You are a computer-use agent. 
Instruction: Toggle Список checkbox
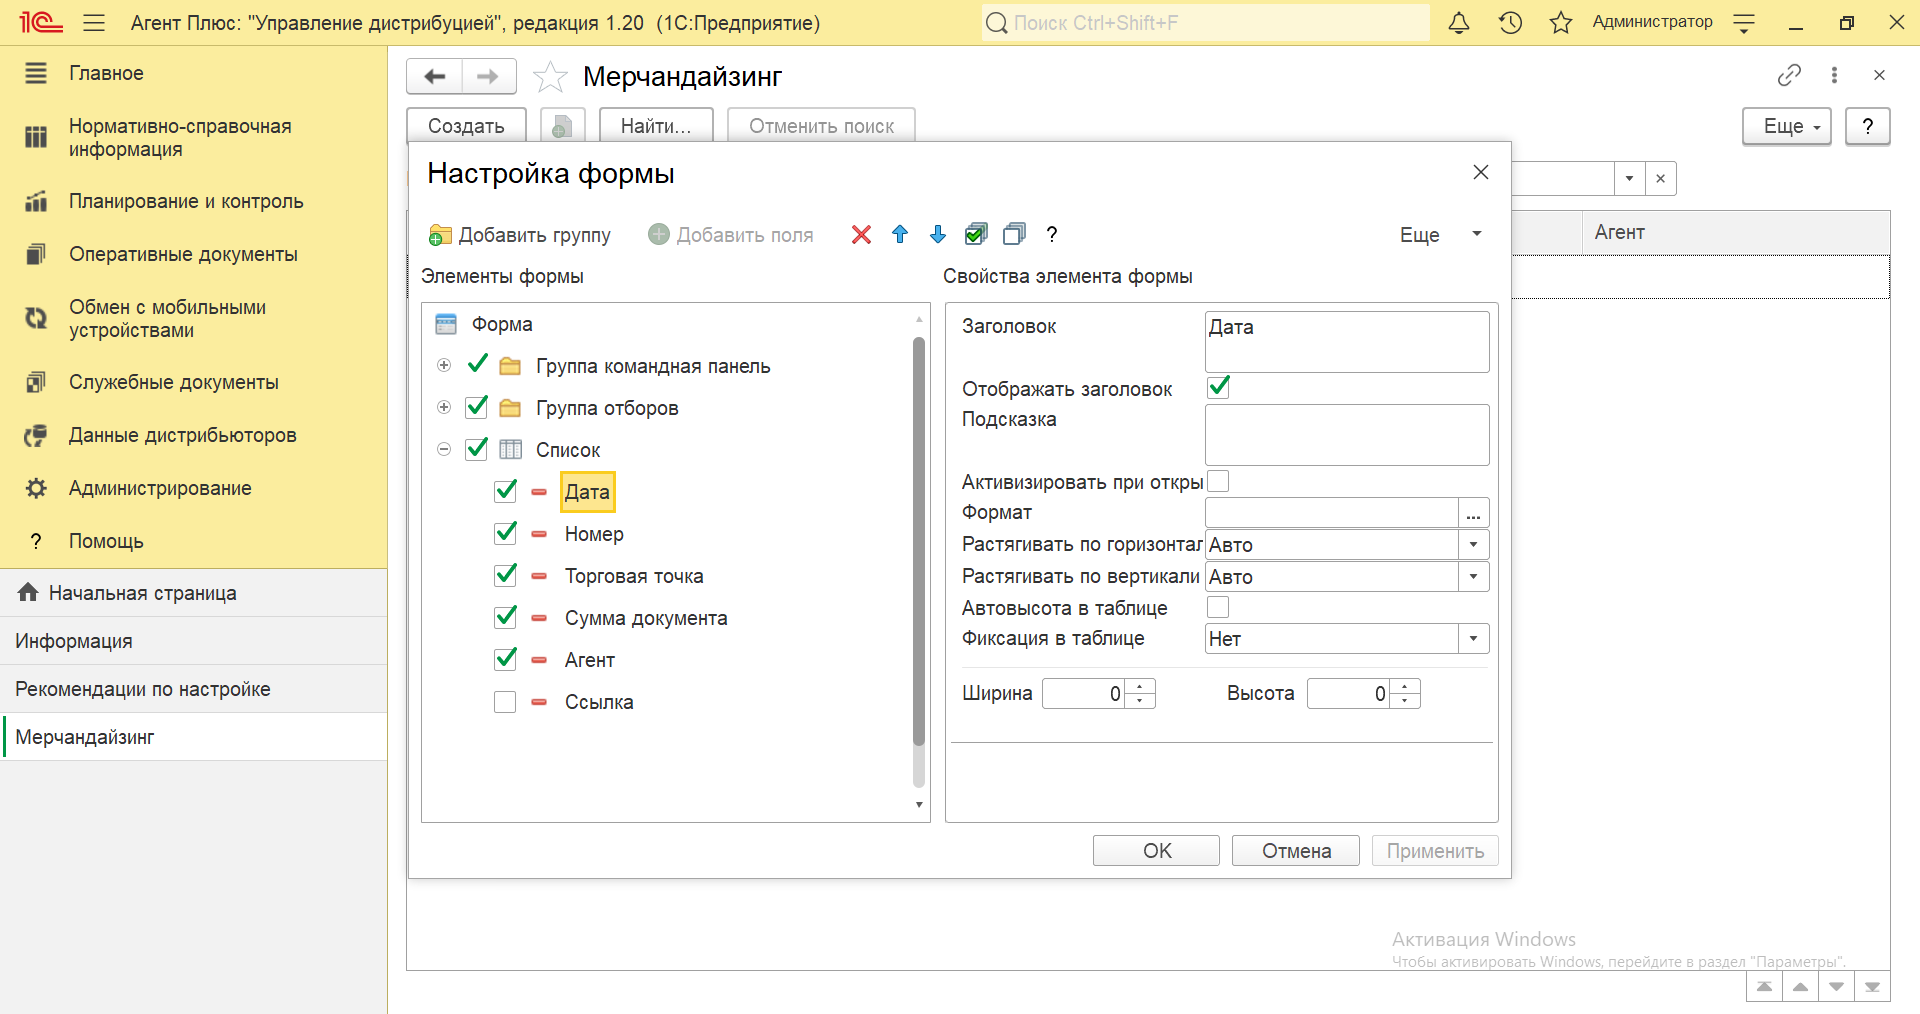477,449
